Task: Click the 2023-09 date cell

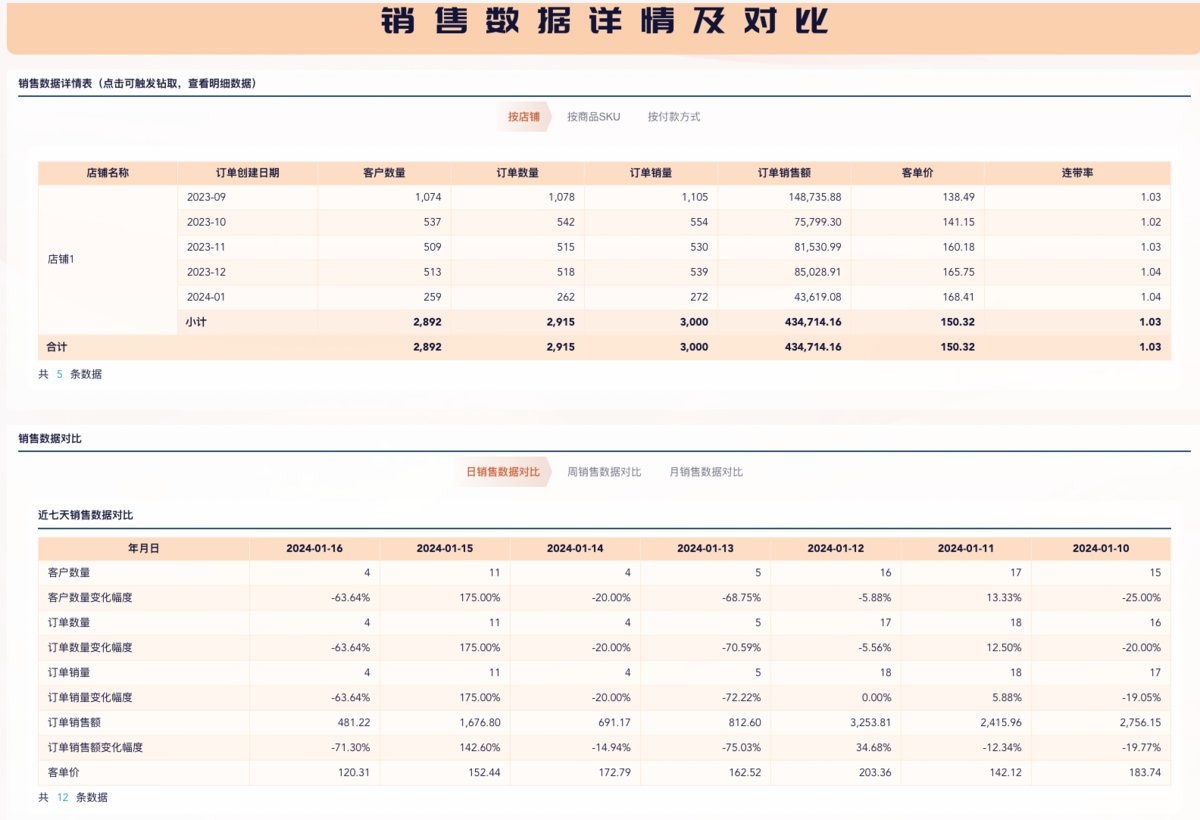Action: point(248,197)
